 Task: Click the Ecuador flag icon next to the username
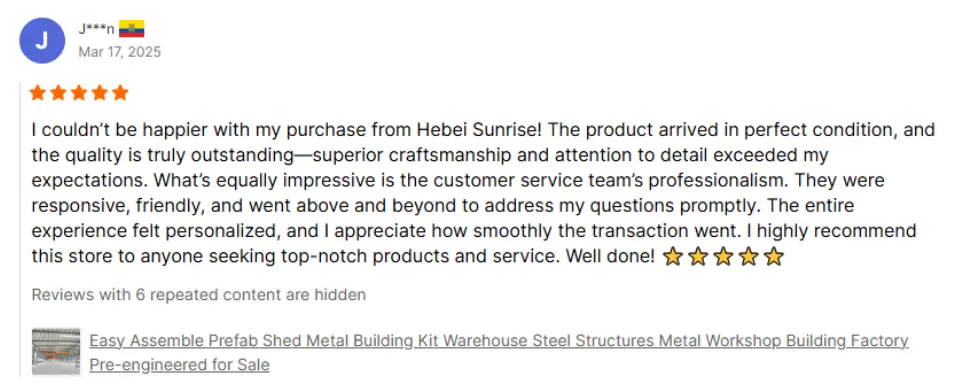pyautogui.click(x=131, y=29)
